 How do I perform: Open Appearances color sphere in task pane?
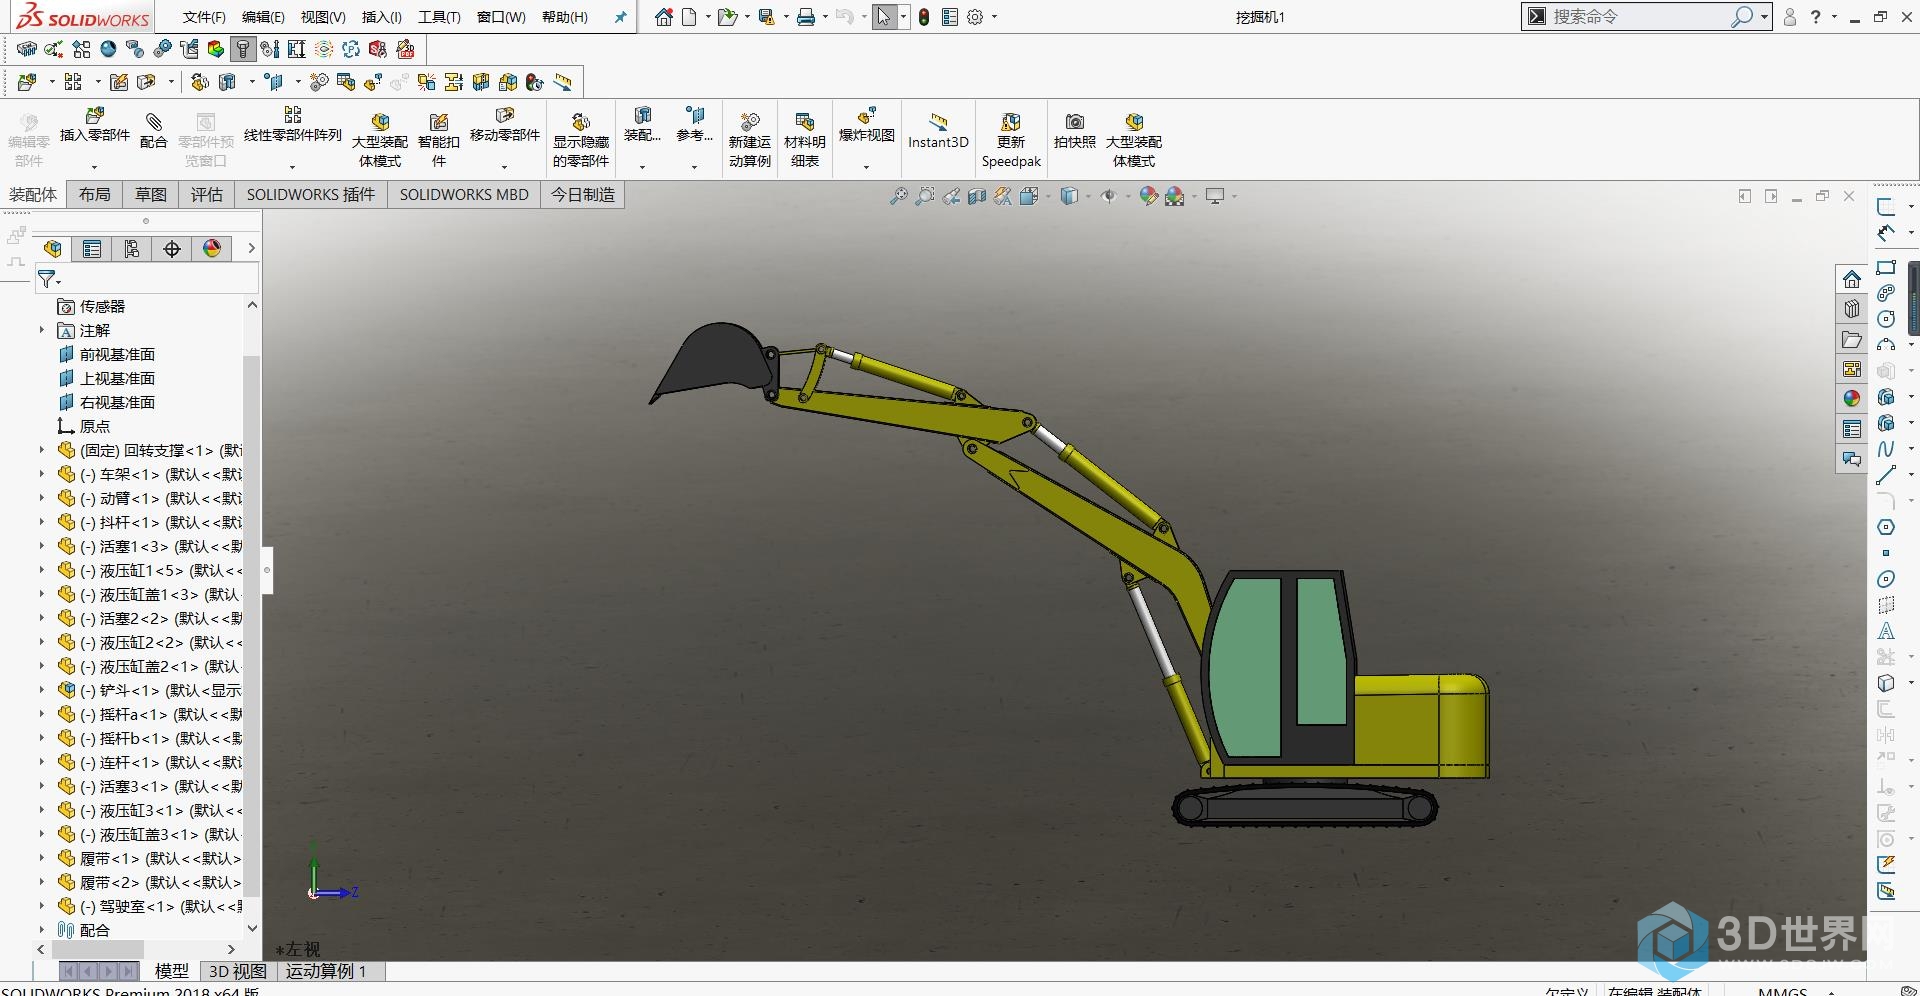tap(1852, 399)
